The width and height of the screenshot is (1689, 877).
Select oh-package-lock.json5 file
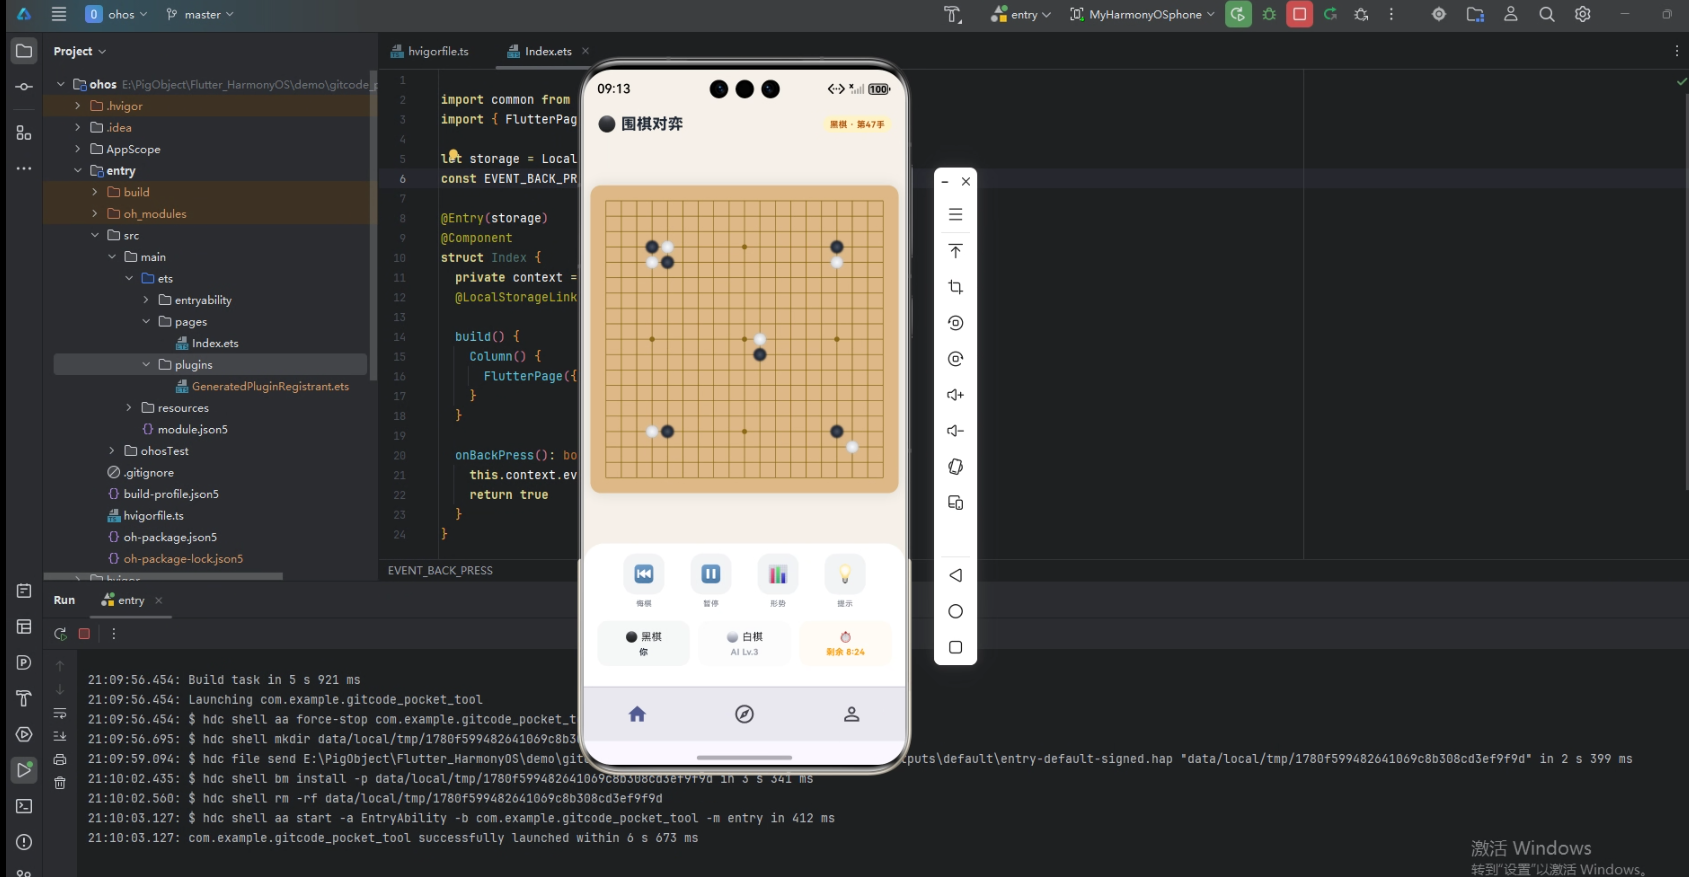click(x=175, y=559)
